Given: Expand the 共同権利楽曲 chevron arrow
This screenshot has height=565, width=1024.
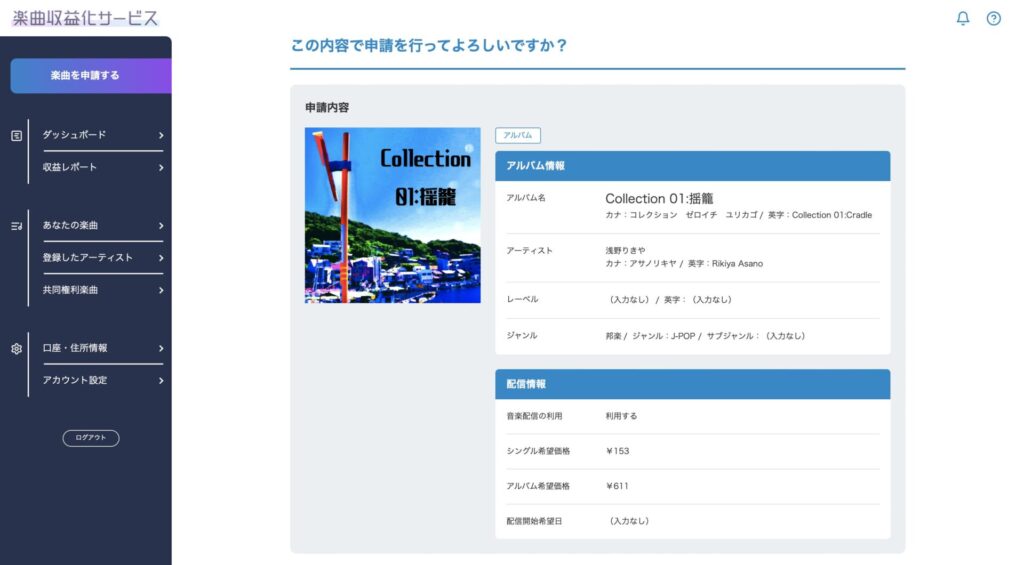Looking at the screenshot, I should (161, 290).
